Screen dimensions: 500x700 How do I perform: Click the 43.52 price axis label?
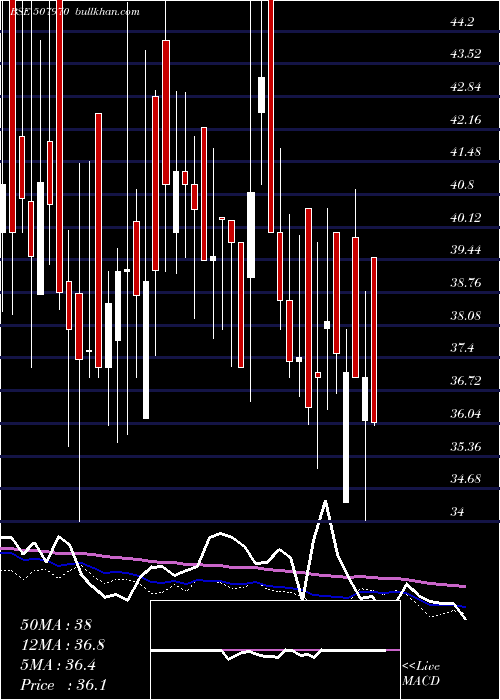tap(466, 54)
